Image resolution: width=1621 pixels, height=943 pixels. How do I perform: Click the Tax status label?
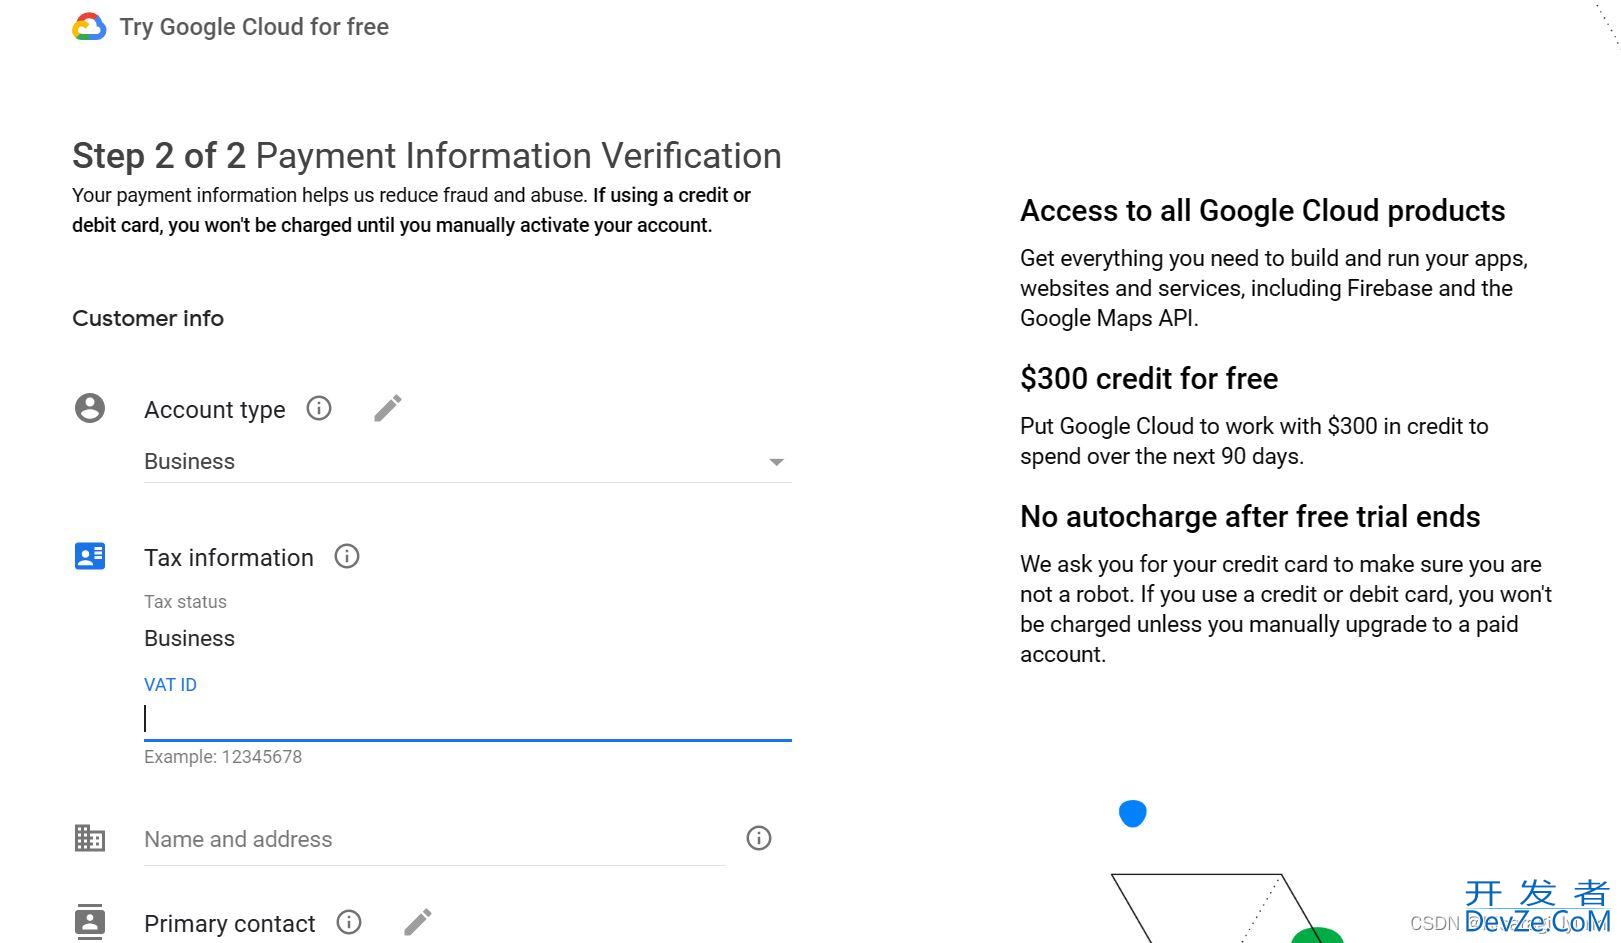pyautogui.click(x=185, y=602)
